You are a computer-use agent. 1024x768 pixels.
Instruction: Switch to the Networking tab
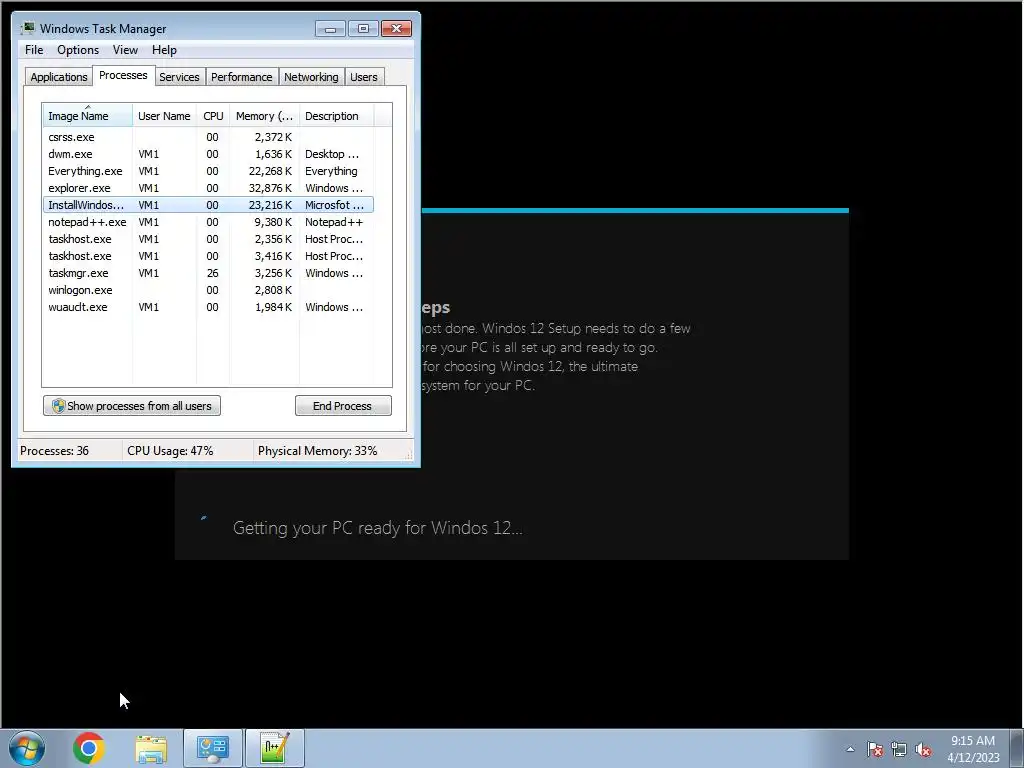click(x=312, y=77)
